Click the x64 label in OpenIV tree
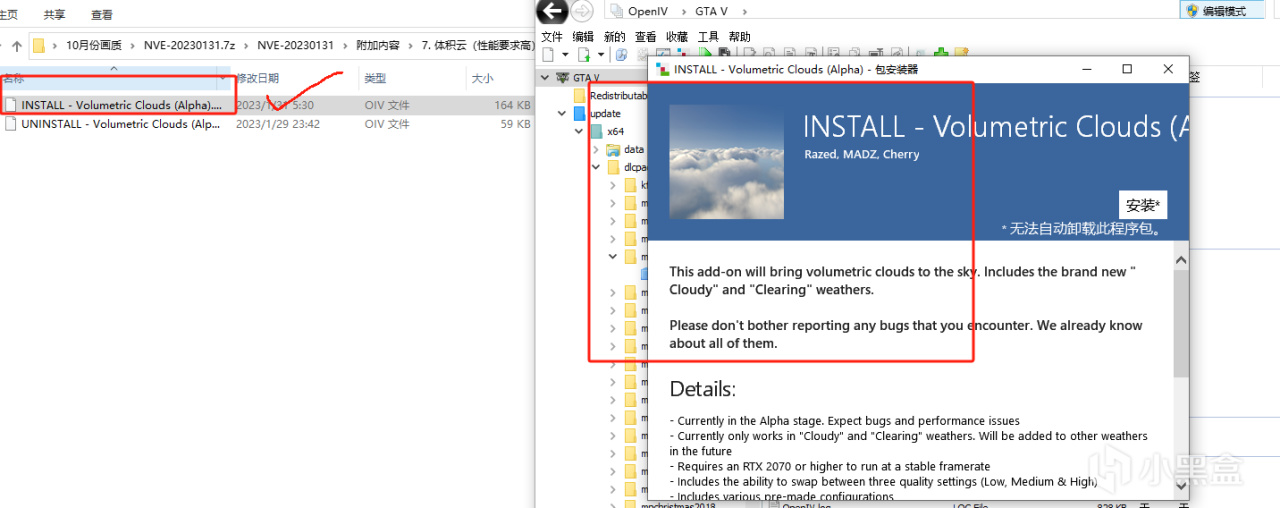 [615, 132]
